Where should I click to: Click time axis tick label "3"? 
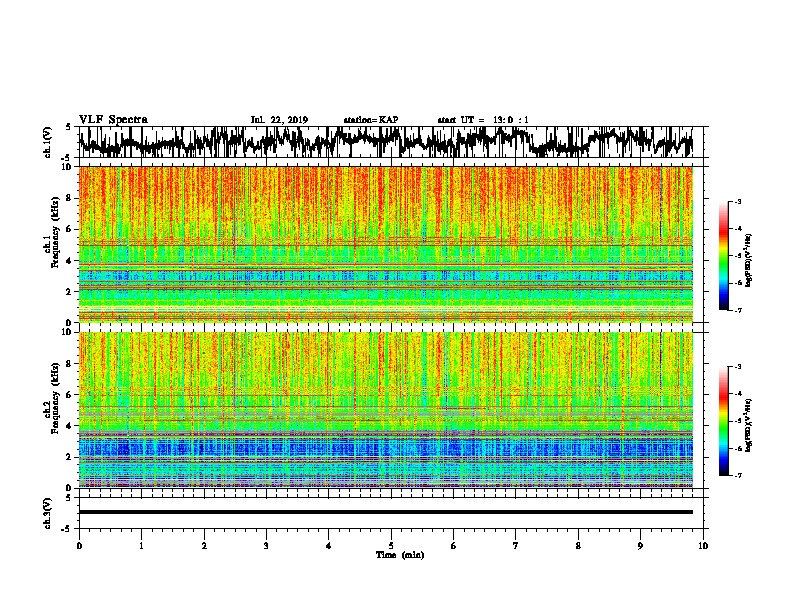(x=266, y=546)
